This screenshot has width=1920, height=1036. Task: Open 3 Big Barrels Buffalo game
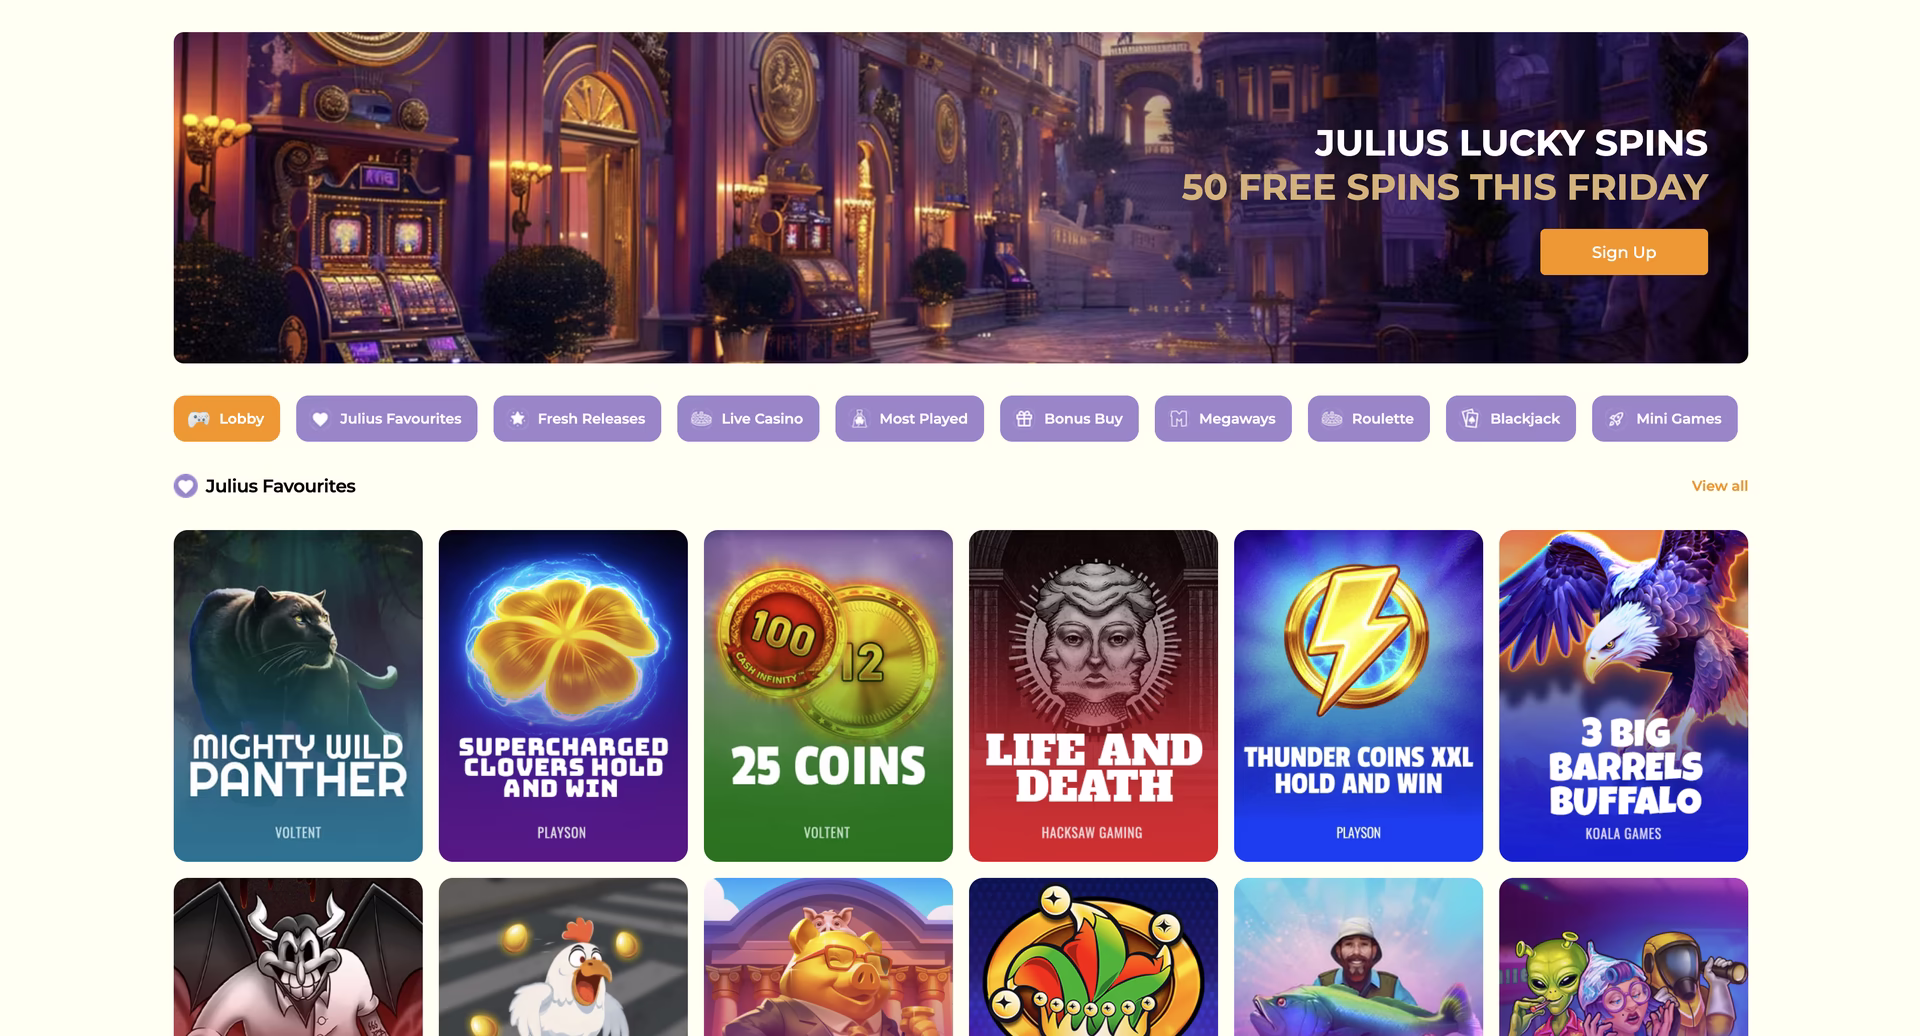pos(1623,696)
